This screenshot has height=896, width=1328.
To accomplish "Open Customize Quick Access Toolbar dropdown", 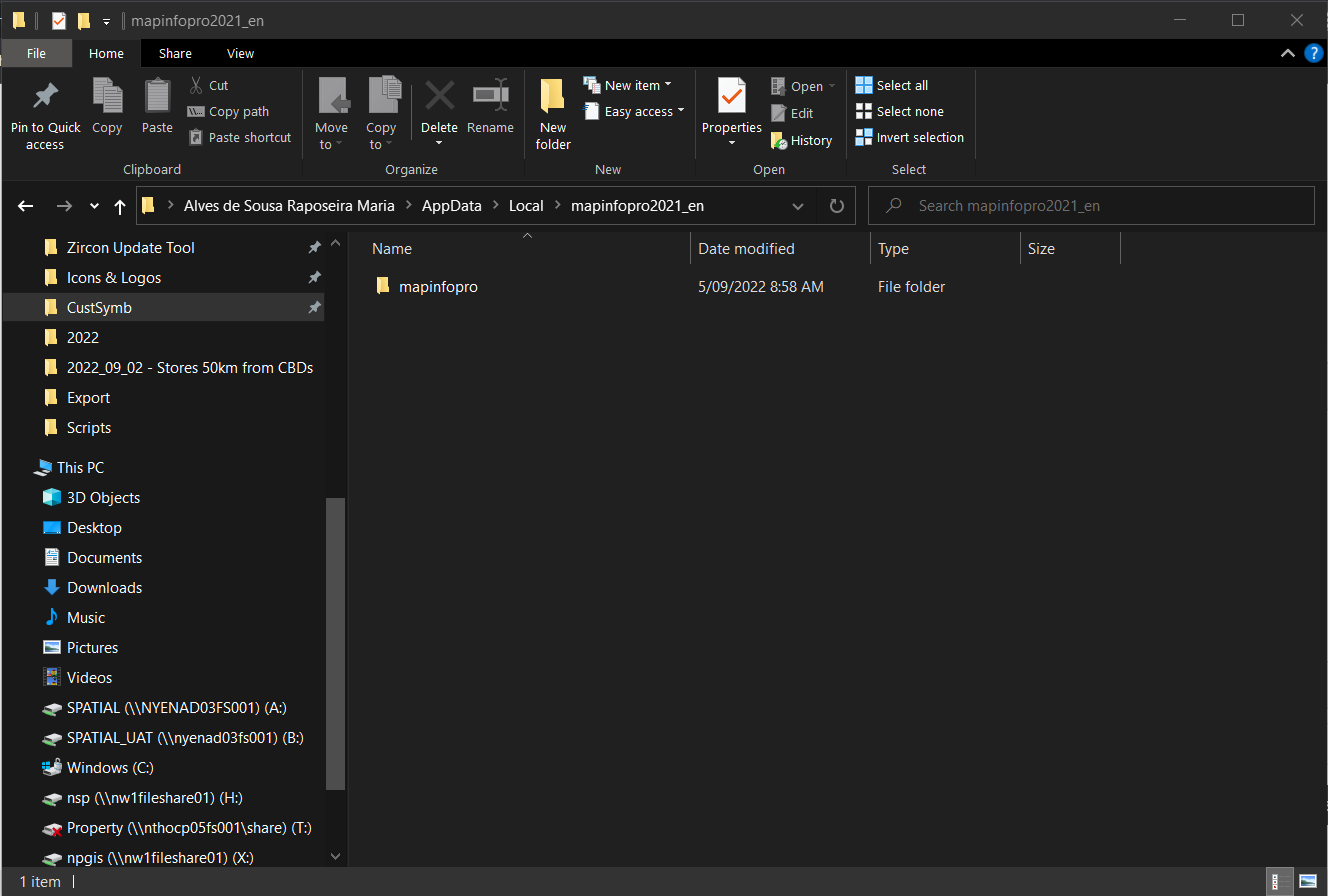I will tap(106, 21).
